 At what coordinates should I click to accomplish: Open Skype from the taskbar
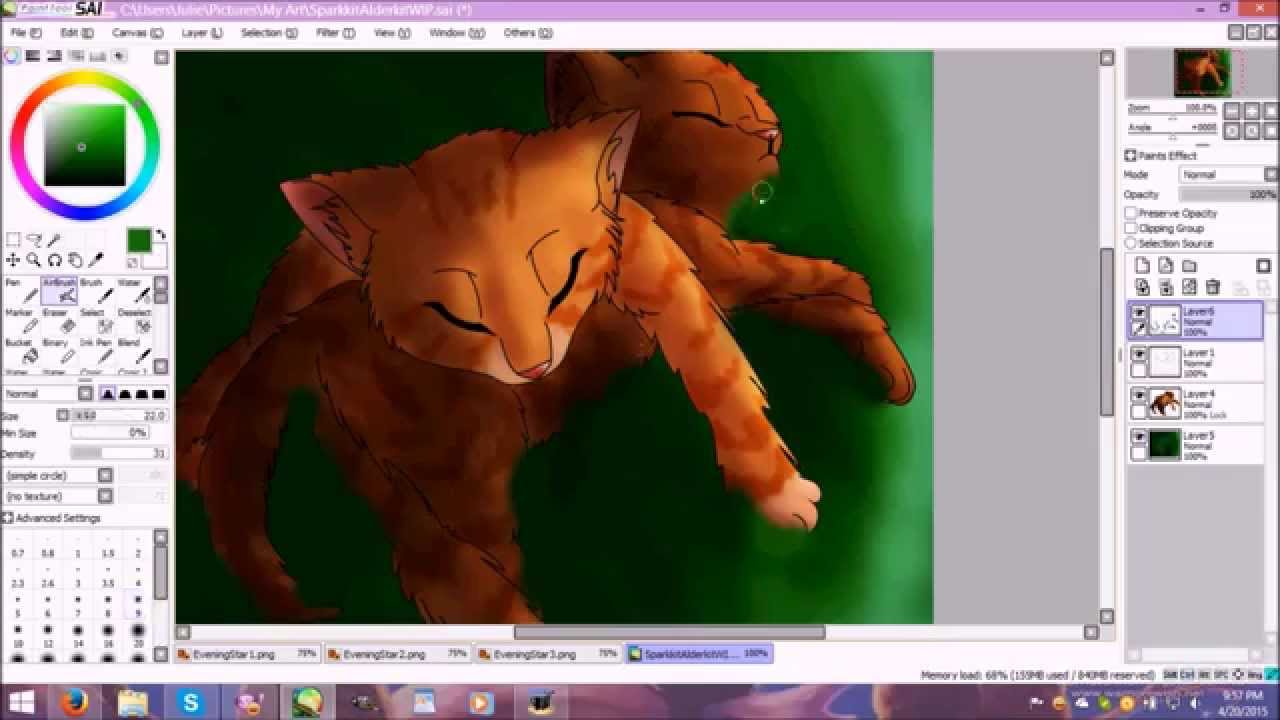190,703
